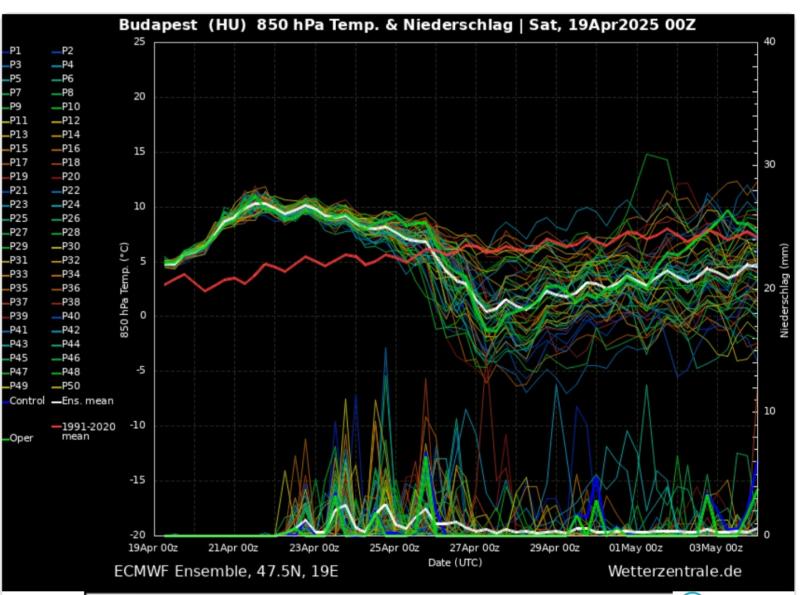Click the "Date (UTC)" axis title
The width and height of the screenshot is (800, 595).
coord(455,562)
